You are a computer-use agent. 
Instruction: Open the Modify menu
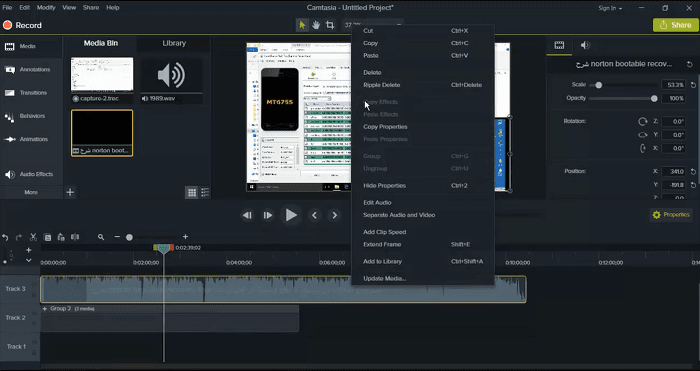46,8
